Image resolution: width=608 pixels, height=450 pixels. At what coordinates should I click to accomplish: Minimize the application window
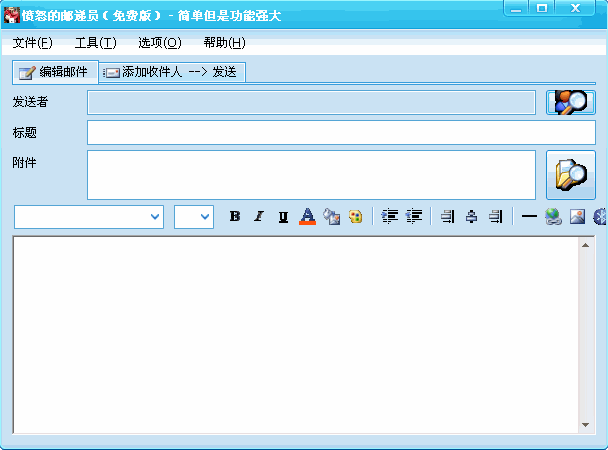pyautogui.click(x=516, y=9)
